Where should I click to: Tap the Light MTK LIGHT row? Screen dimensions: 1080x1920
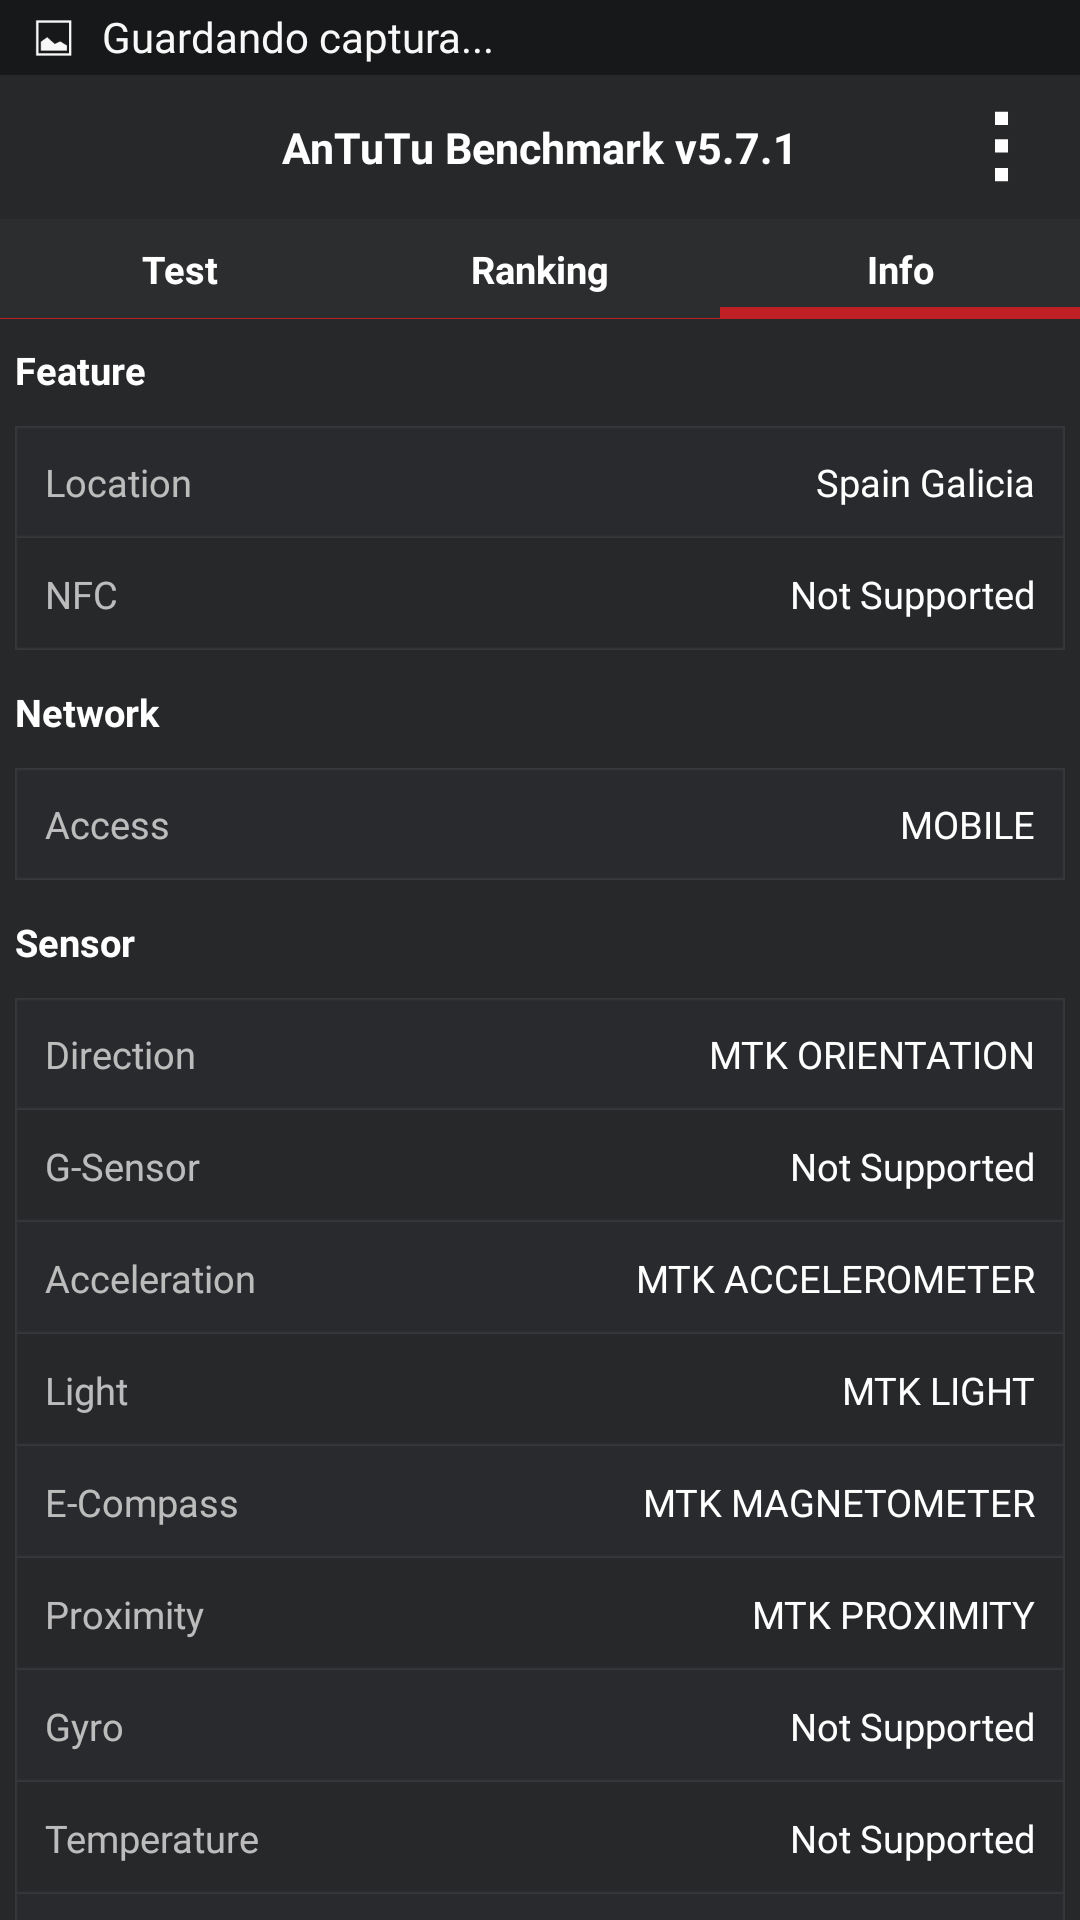[x=540, y=1392]
